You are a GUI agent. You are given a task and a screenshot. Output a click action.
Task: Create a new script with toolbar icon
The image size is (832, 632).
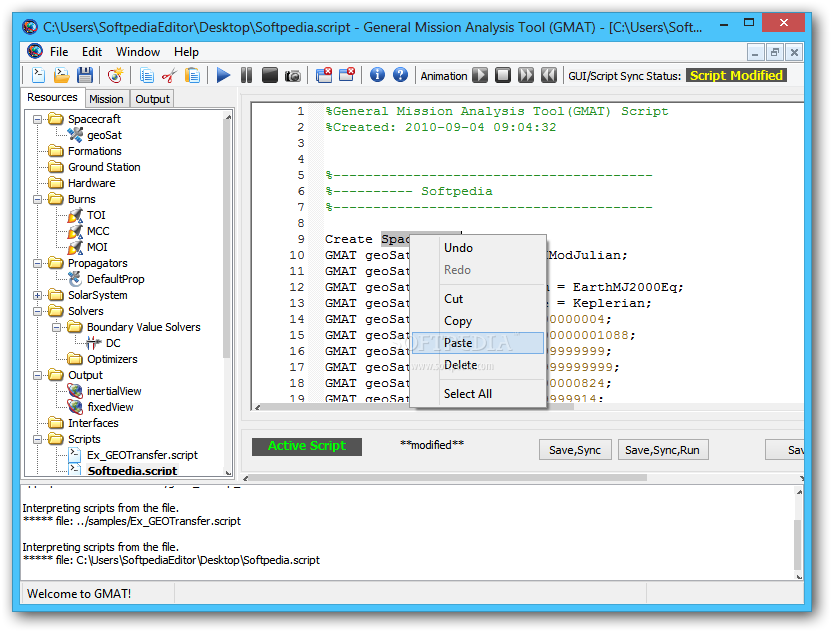tap(38, 75)
